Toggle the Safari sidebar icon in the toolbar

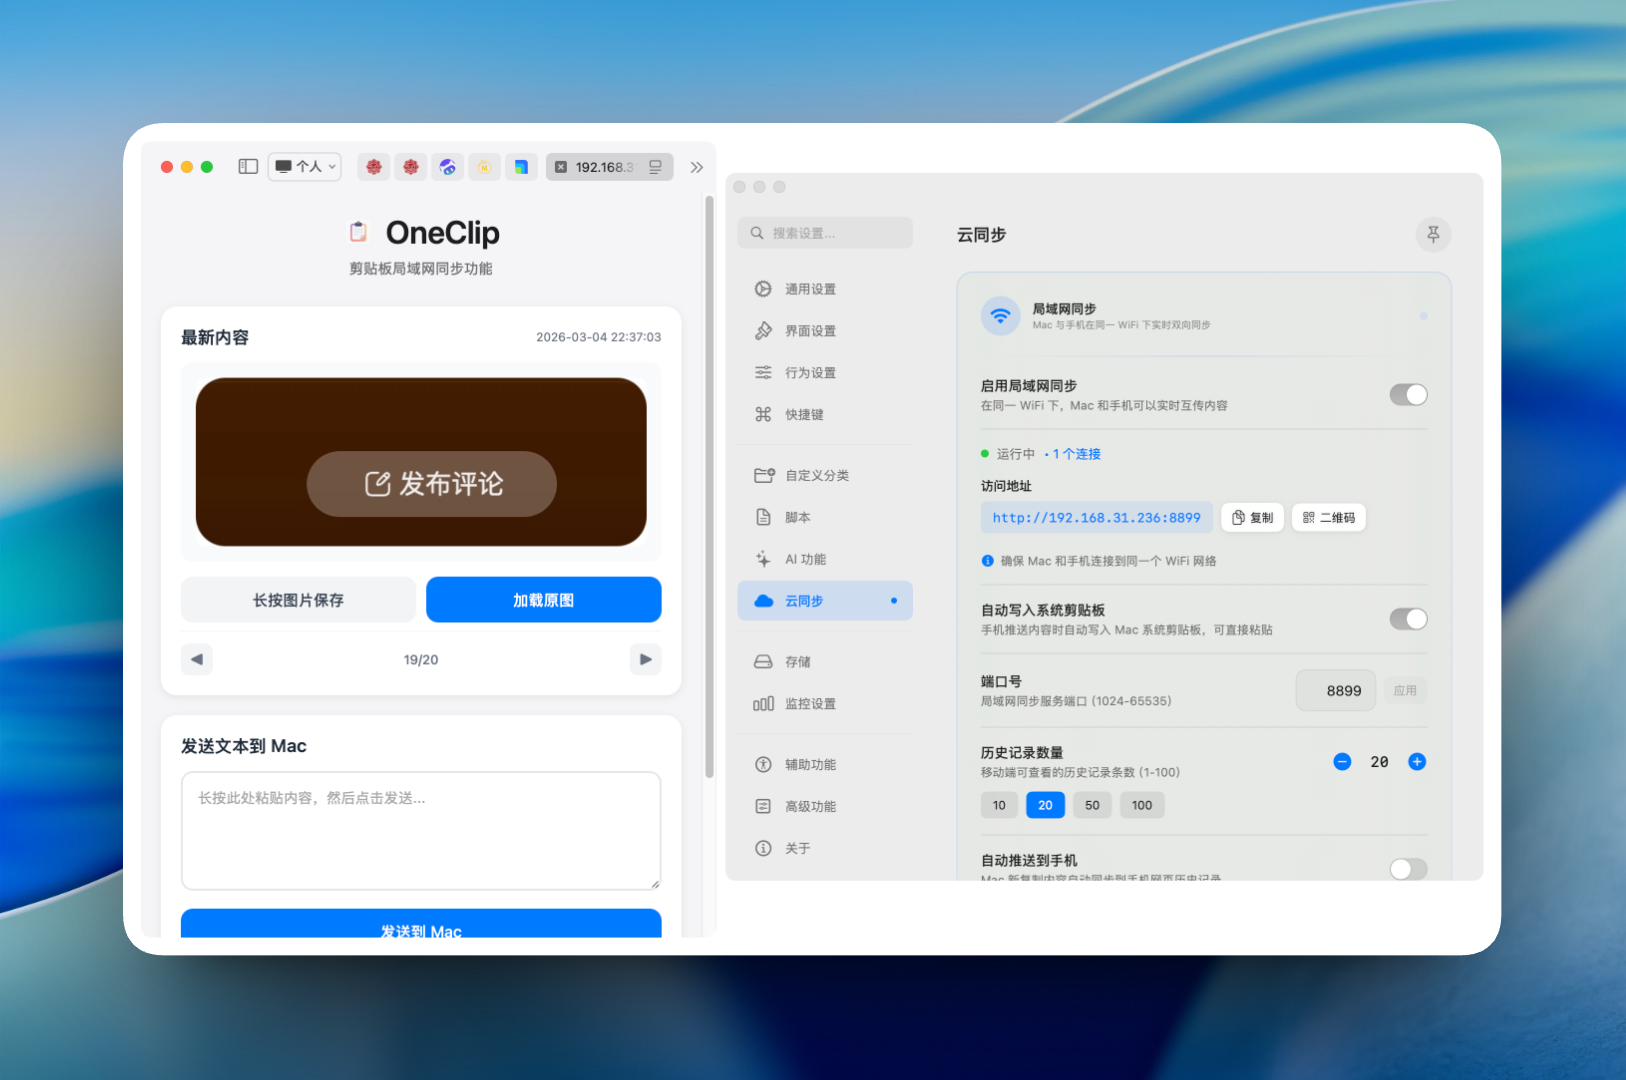[x=247, y=166]
